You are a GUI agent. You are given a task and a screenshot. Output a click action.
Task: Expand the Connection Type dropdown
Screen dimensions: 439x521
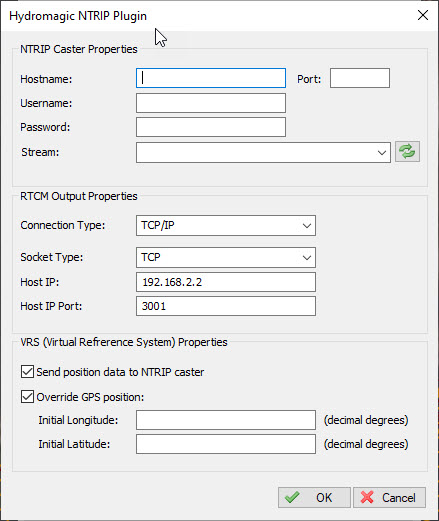click(x=226, y=225)
